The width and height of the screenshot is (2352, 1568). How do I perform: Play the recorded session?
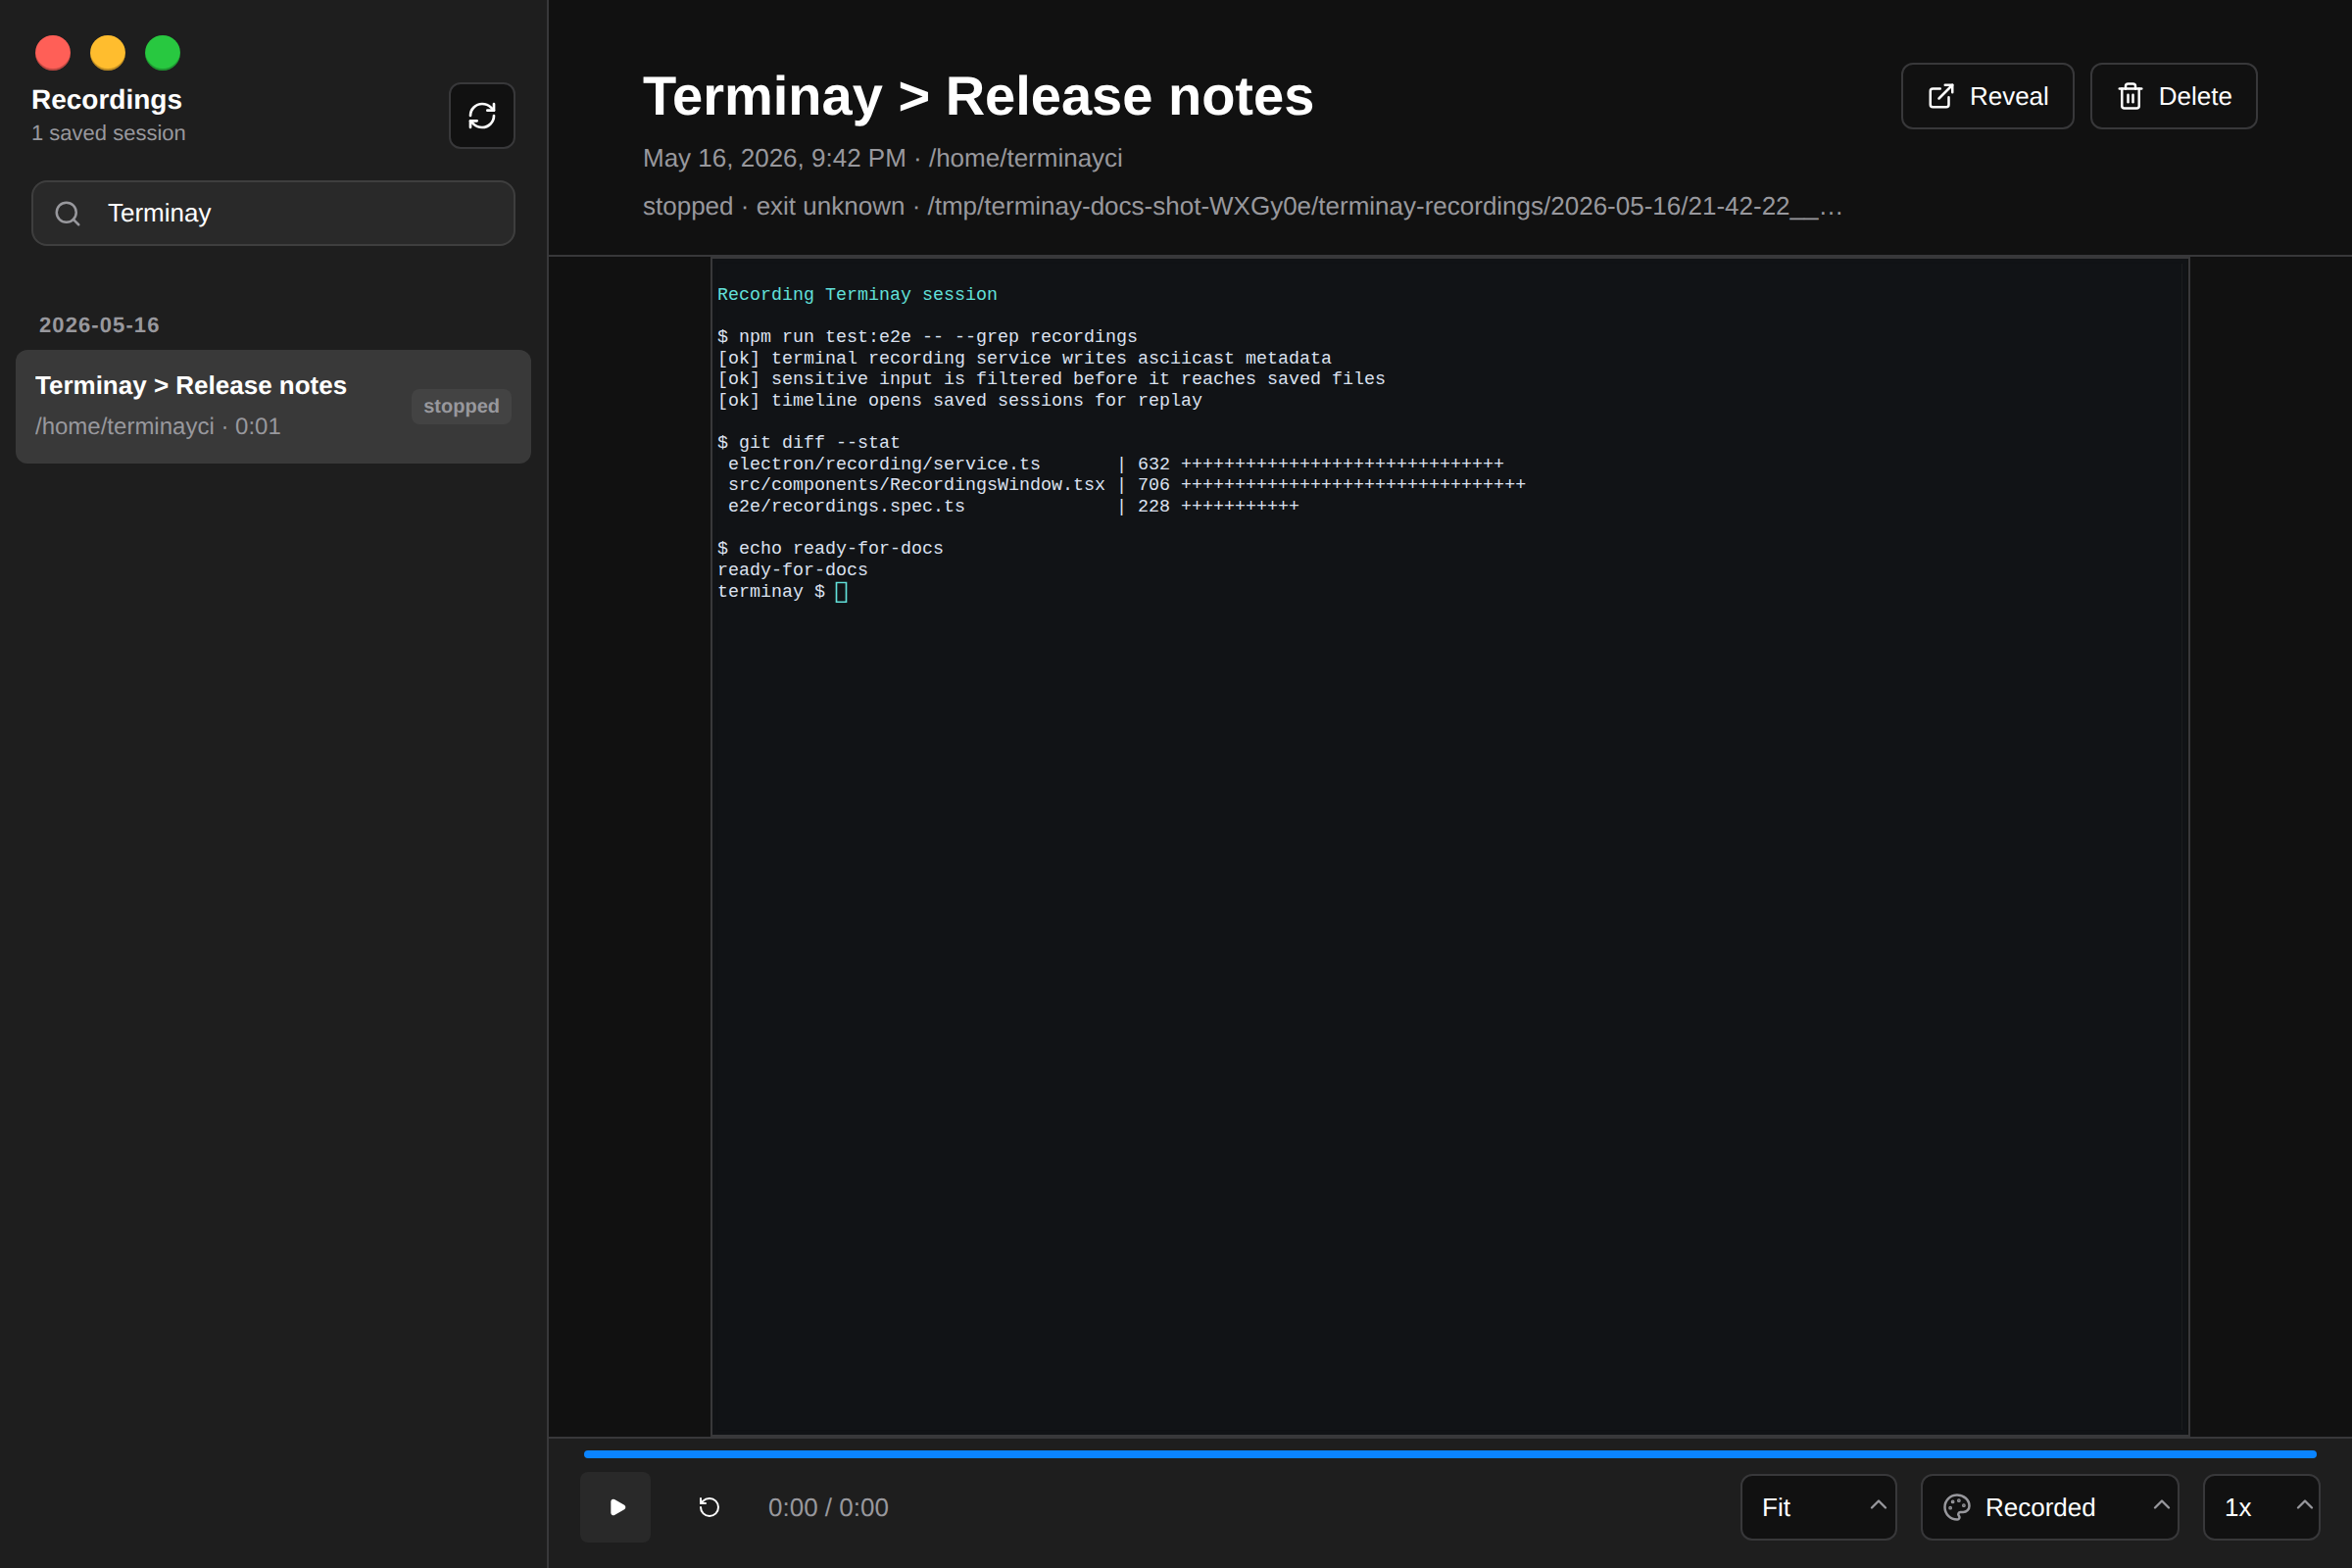pyautogui.click(x=615, y=1506)
